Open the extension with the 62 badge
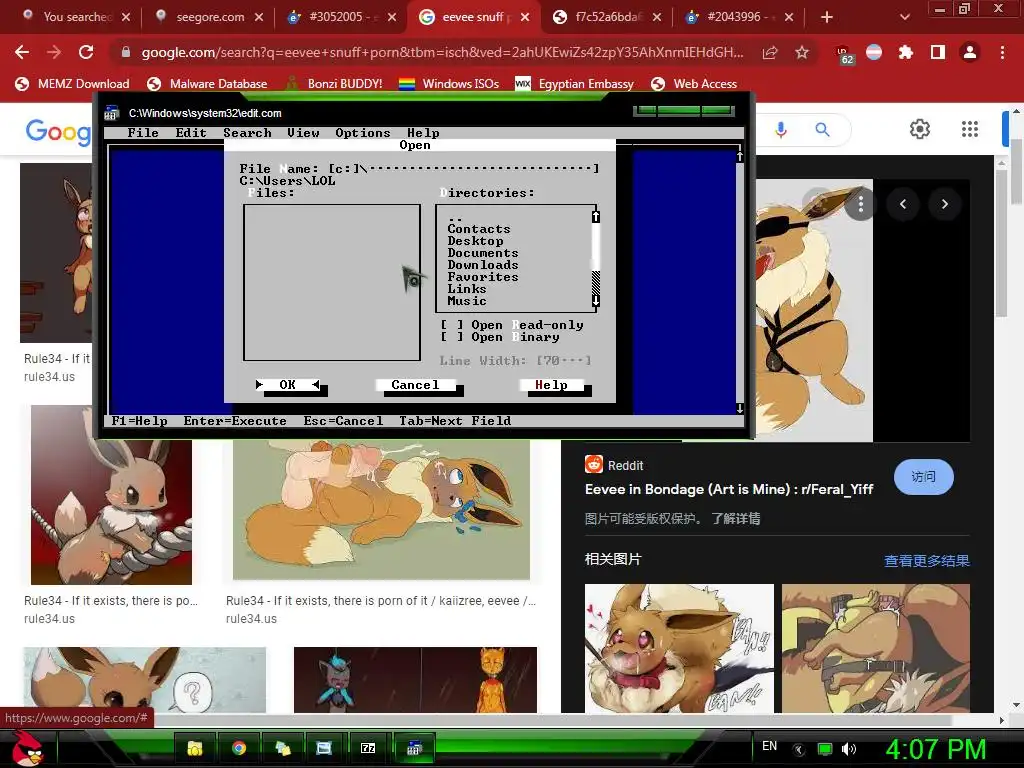The image size is (1024, 768). (844, 55)
